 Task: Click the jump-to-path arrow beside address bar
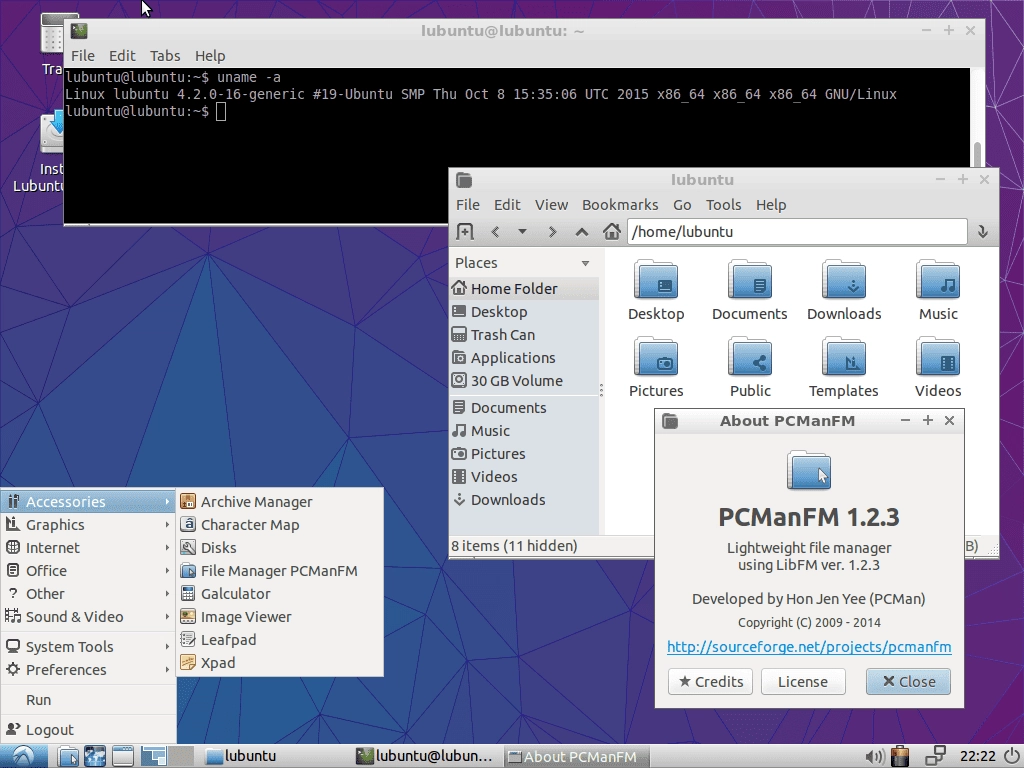click(x=982, y=232)
